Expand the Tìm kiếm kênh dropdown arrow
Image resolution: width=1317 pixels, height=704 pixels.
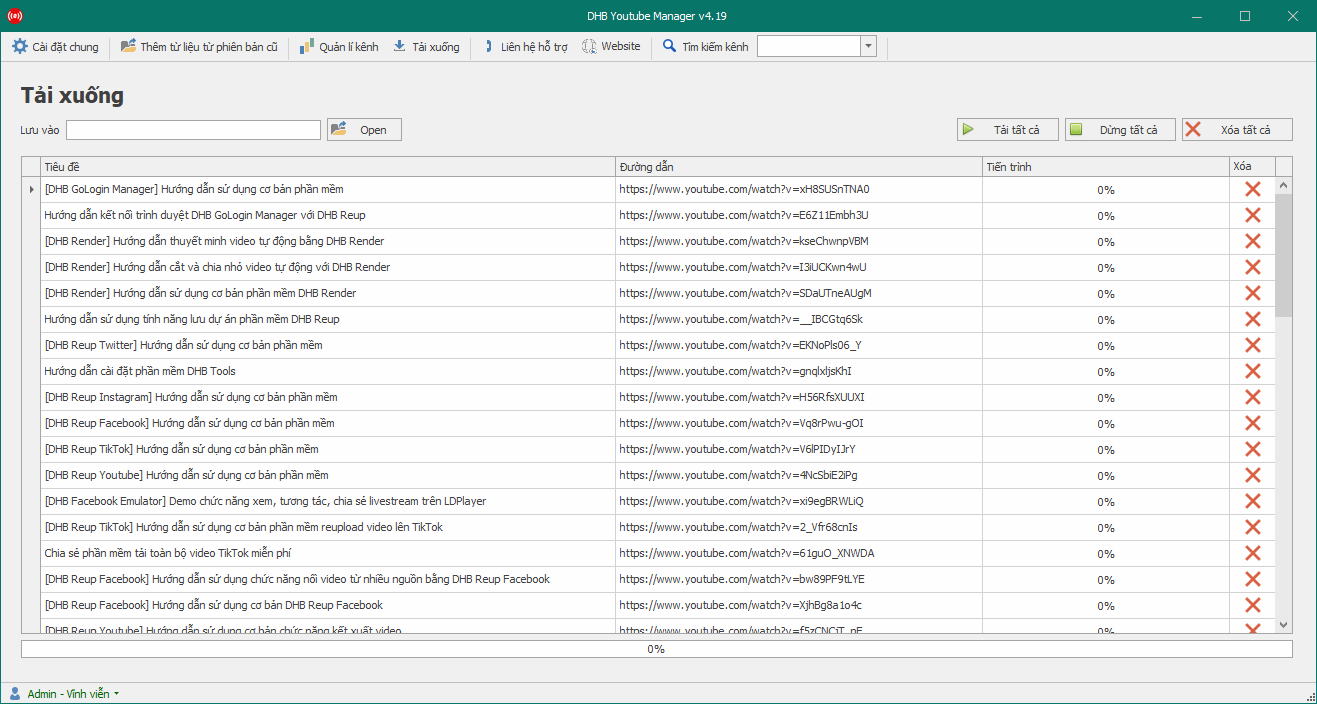click(868, 46)
